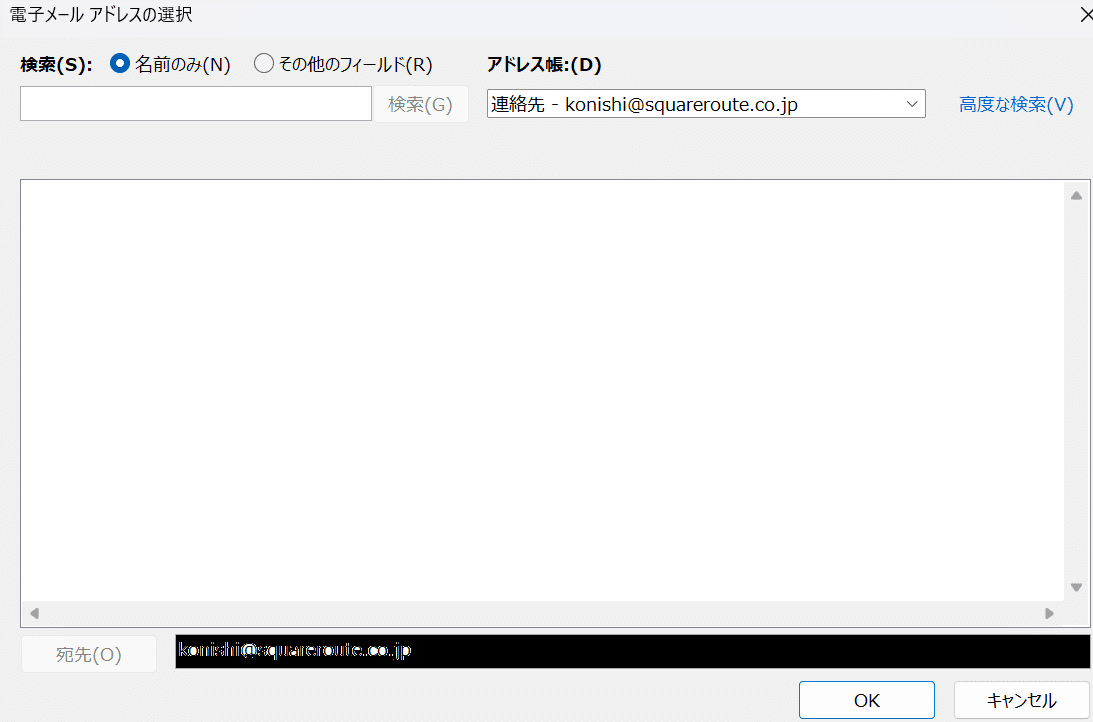Click the キャンセル cancel button
This screenshot has width=1093, height=722.
(1021, 700)
